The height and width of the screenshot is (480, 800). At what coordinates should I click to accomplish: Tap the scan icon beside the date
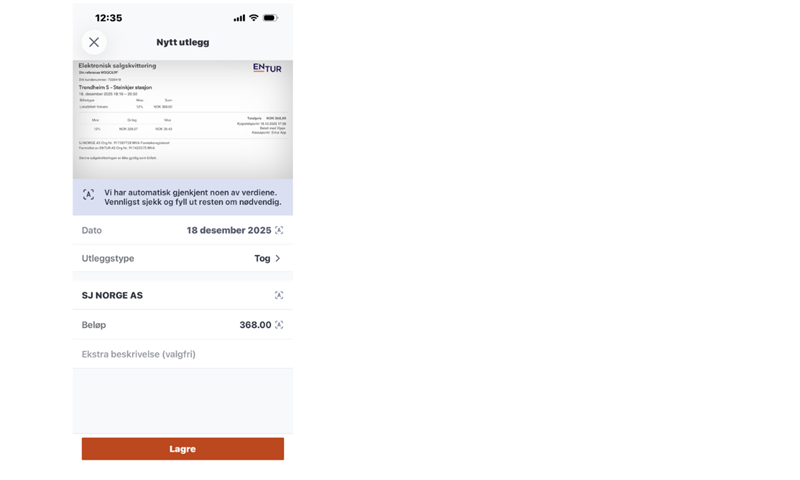pyautogui.click(x=279, y=230)
